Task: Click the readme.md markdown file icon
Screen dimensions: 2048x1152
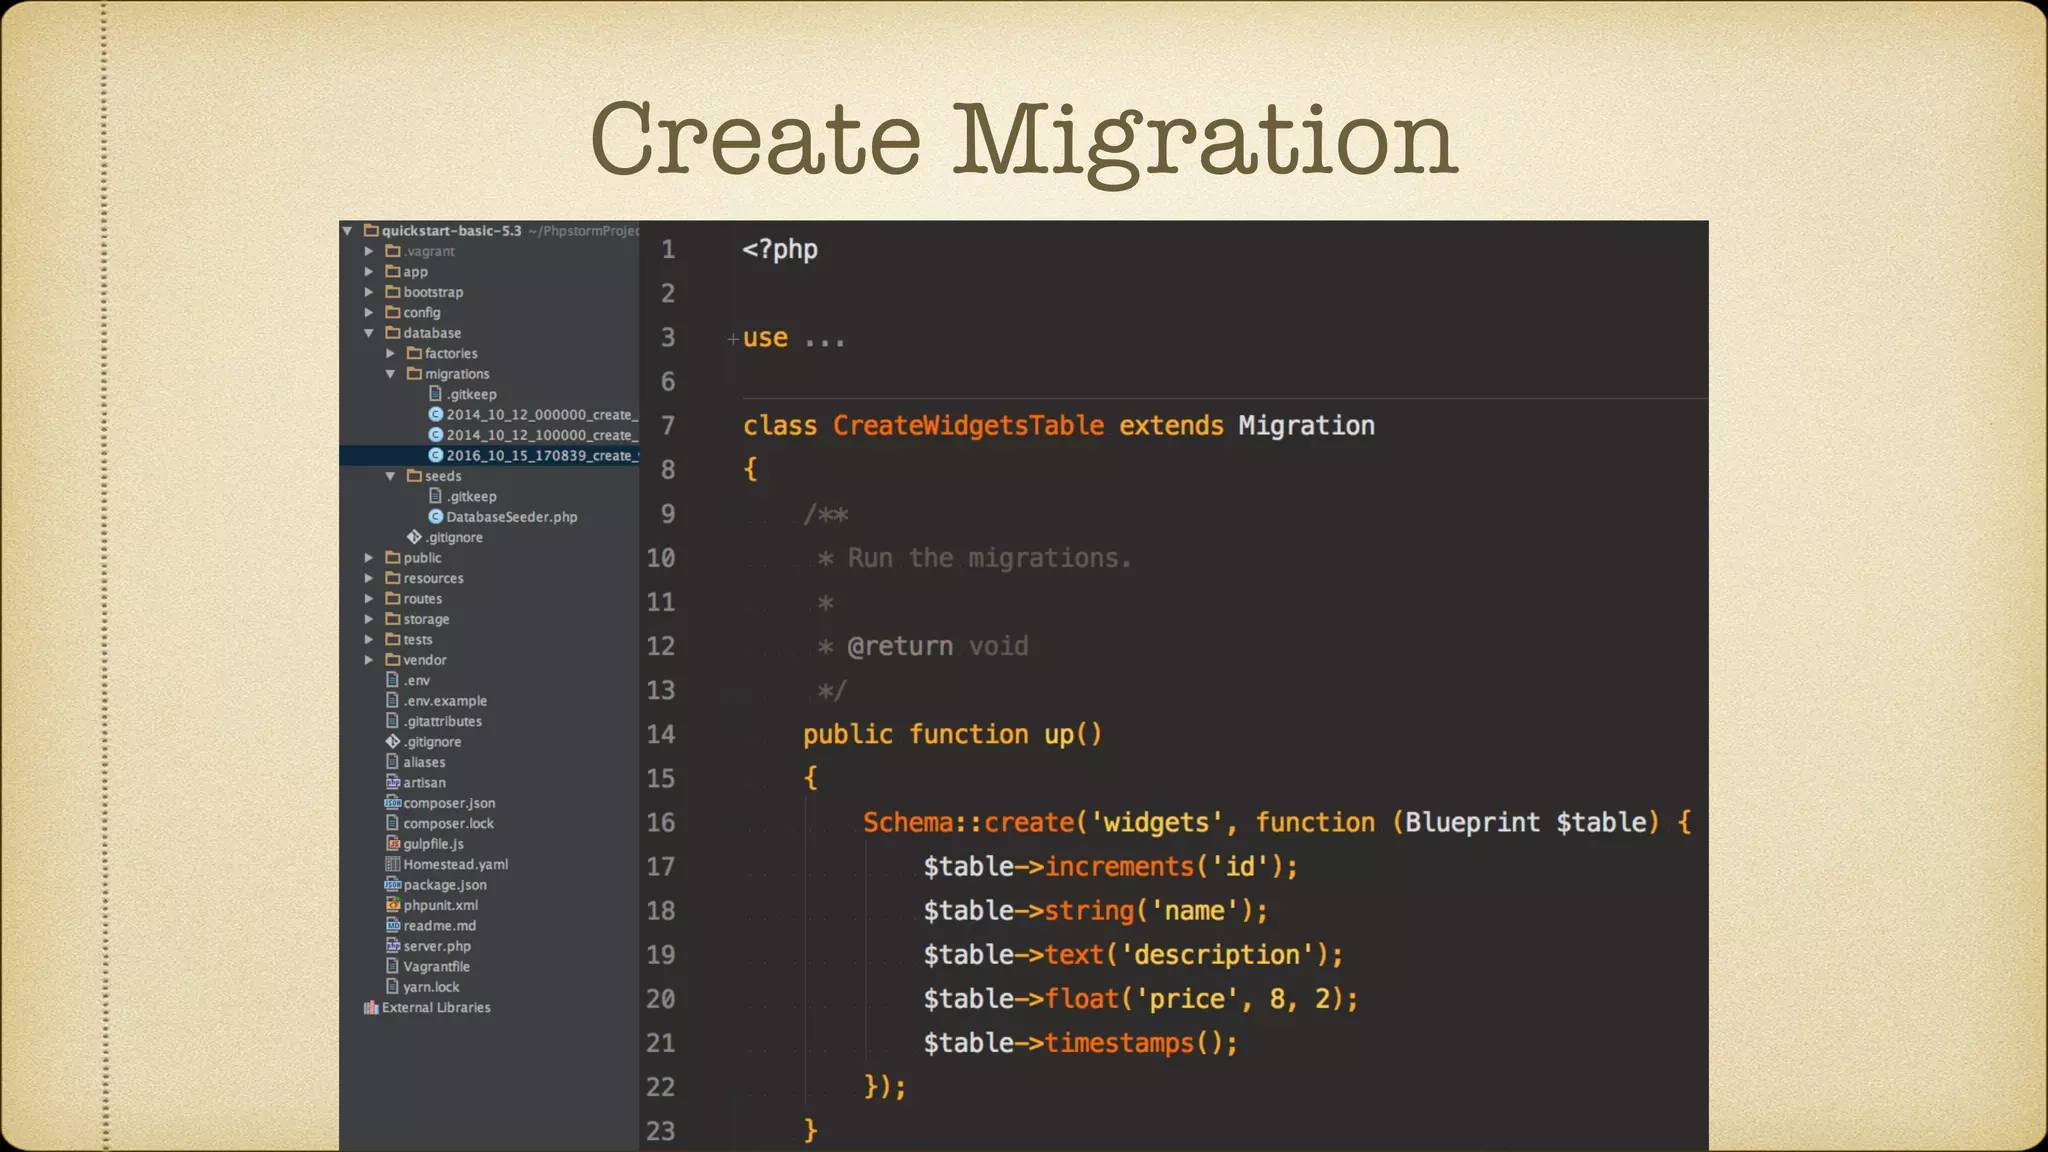Action: click(x=393, y=926)
